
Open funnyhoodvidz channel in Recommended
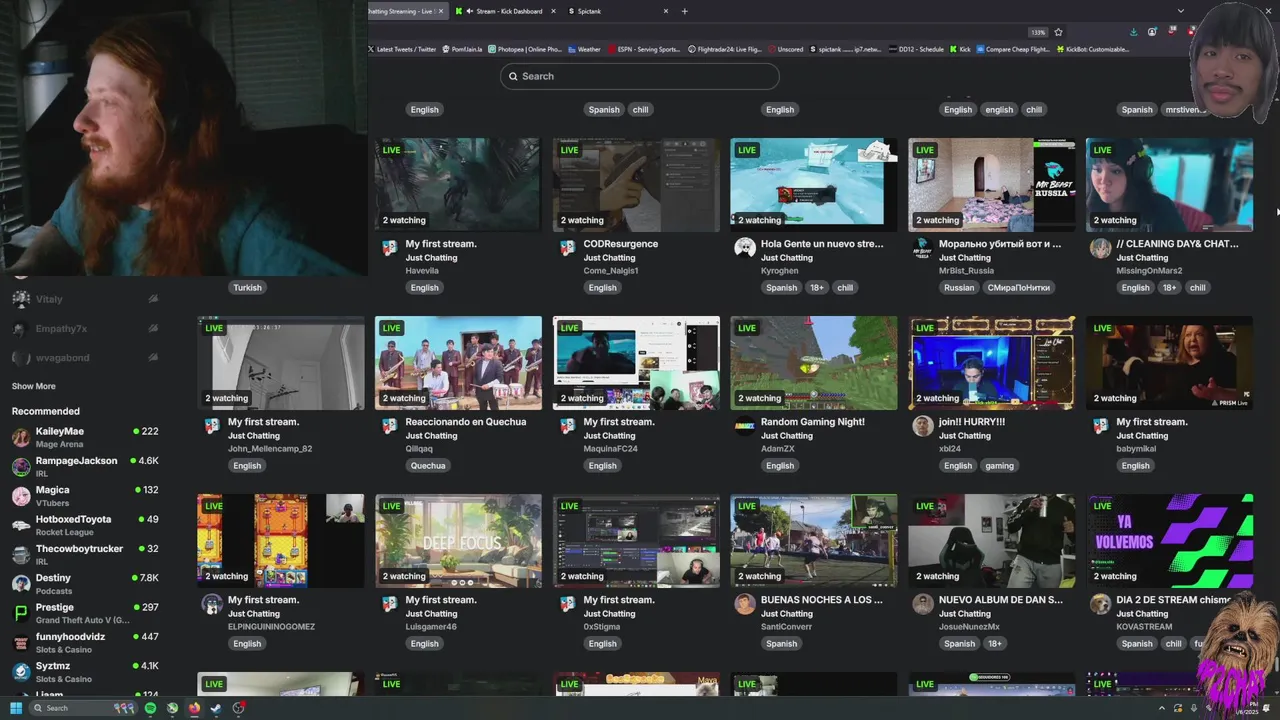click(85, 642)
